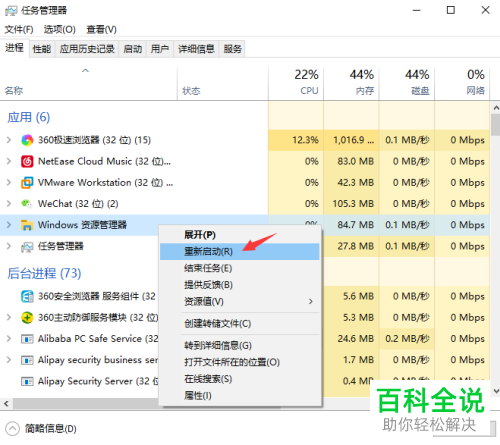Click the 105.3 MB memory cell
Image resolution: width=500 pixels, height=445 pixels.
[351, 204]
